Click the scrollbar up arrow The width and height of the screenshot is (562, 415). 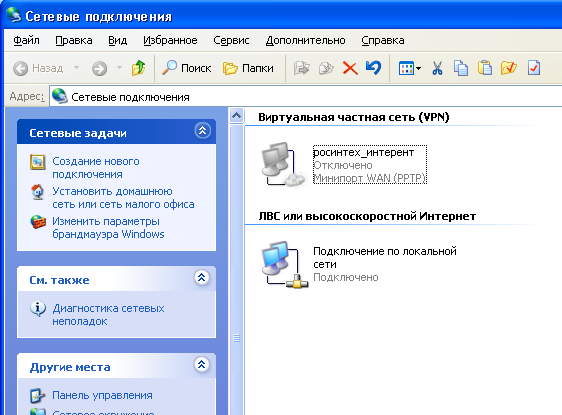[237, 115]
